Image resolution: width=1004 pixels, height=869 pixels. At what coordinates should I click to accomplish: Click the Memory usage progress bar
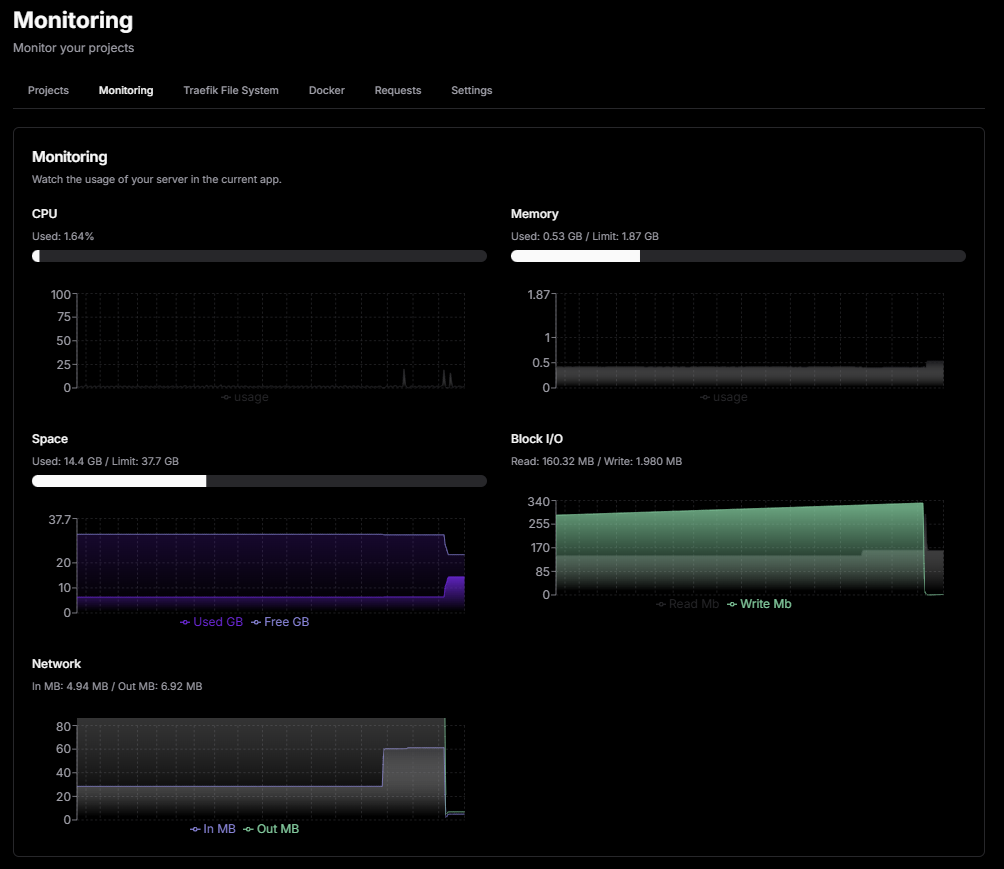tap(738, 256)
